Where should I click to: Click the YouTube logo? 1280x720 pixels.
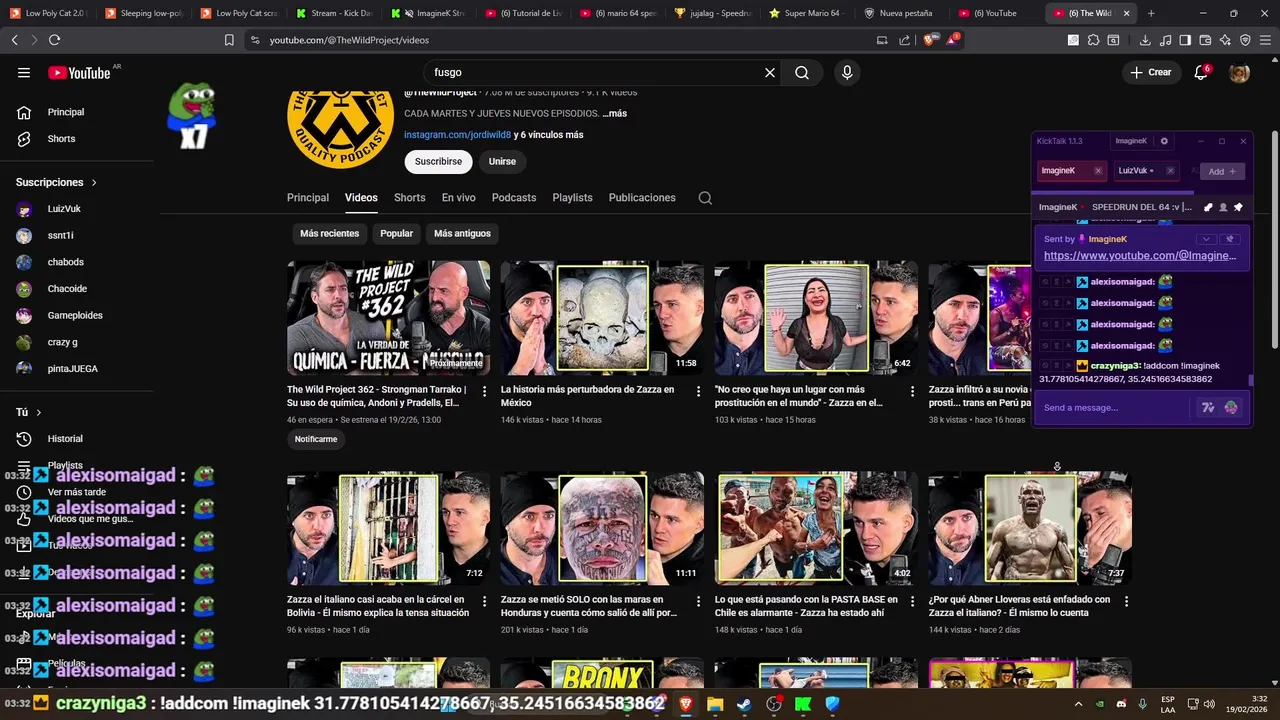pos(79,72)
